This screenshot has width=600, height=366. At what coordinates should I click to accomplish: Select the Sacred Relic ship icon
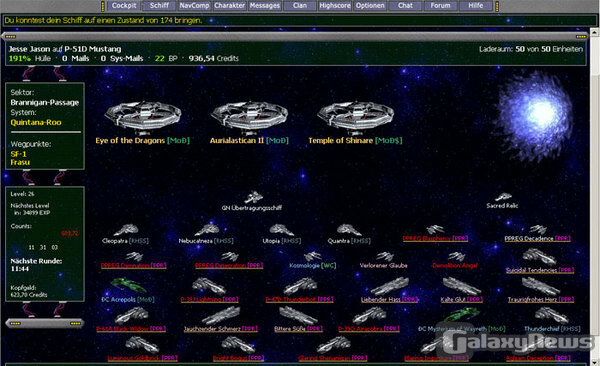(x=503, y=197)
